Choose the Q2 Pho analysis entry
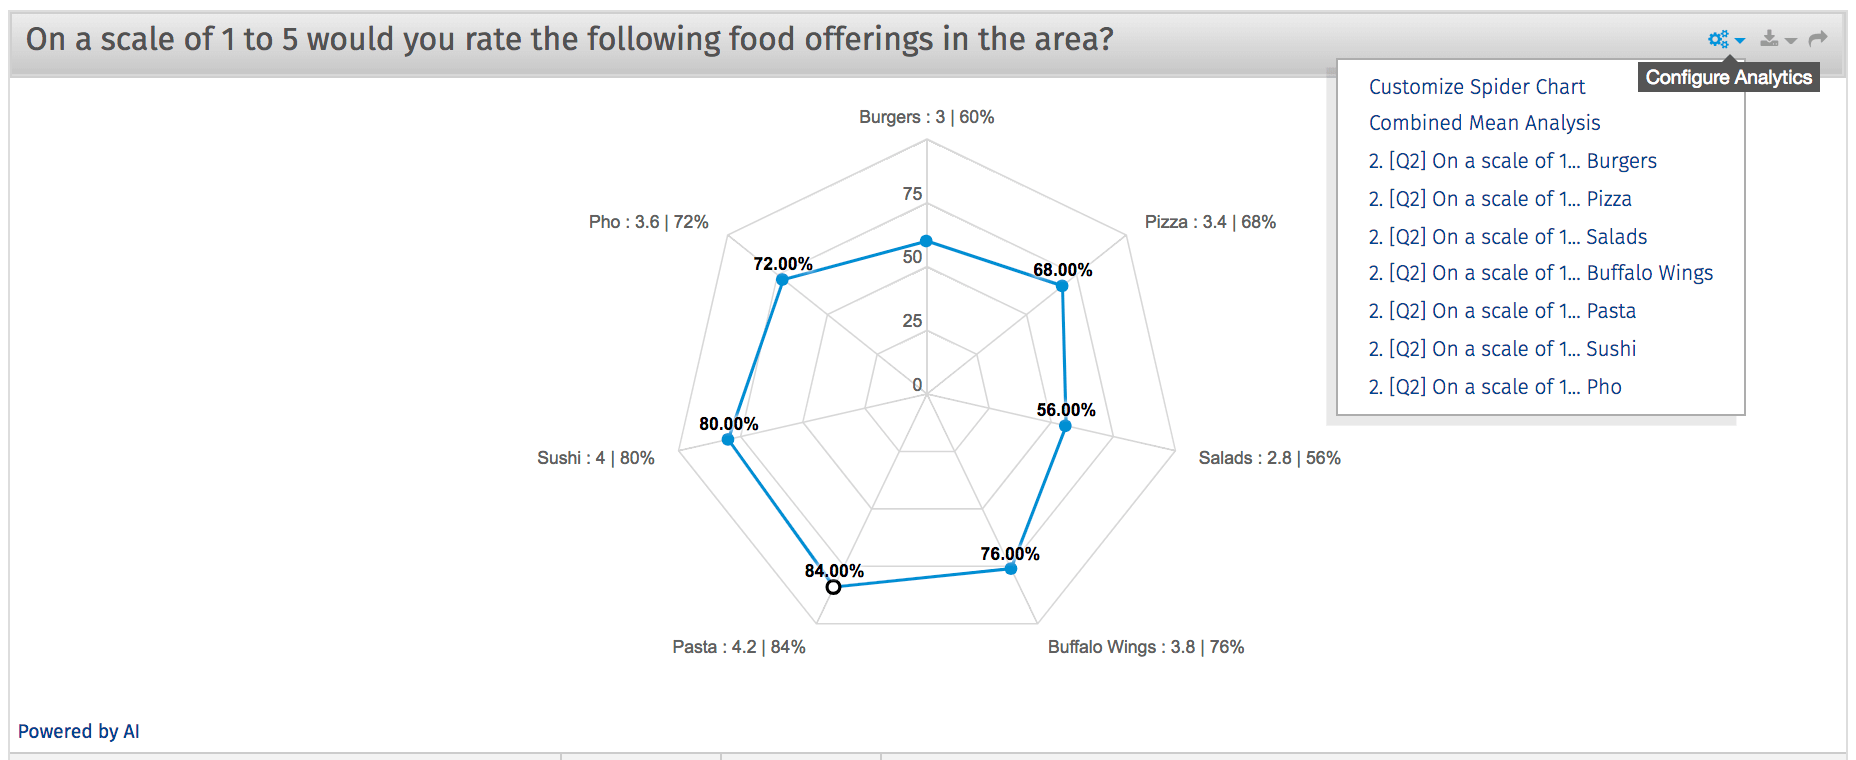Image resolution: width=1856 pixels, height=760 pixels. [1495, 387]
